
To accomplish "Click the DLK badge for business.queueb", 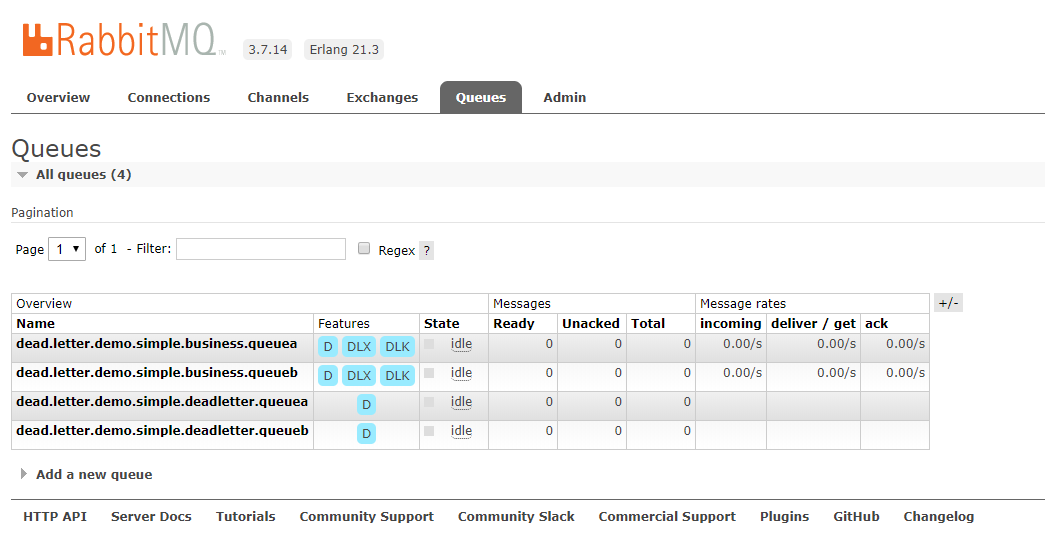I will [397, 376].
